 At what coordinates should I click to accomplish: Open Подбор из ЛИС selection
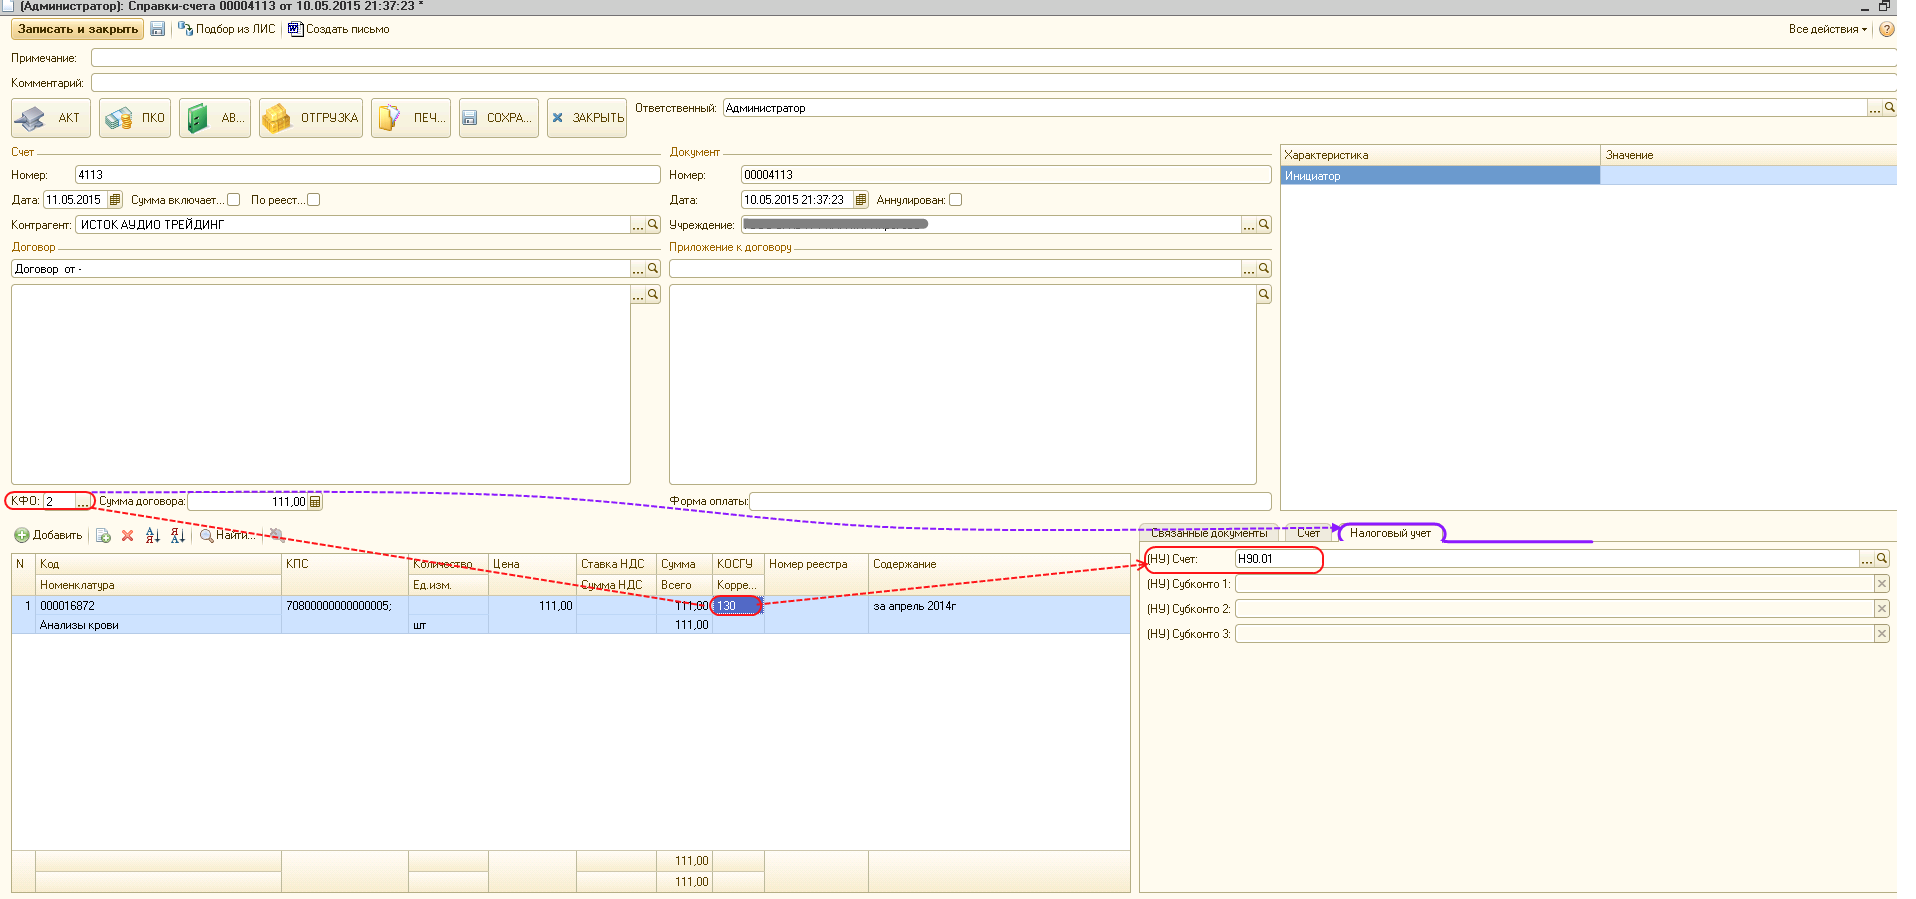[226, 29]
